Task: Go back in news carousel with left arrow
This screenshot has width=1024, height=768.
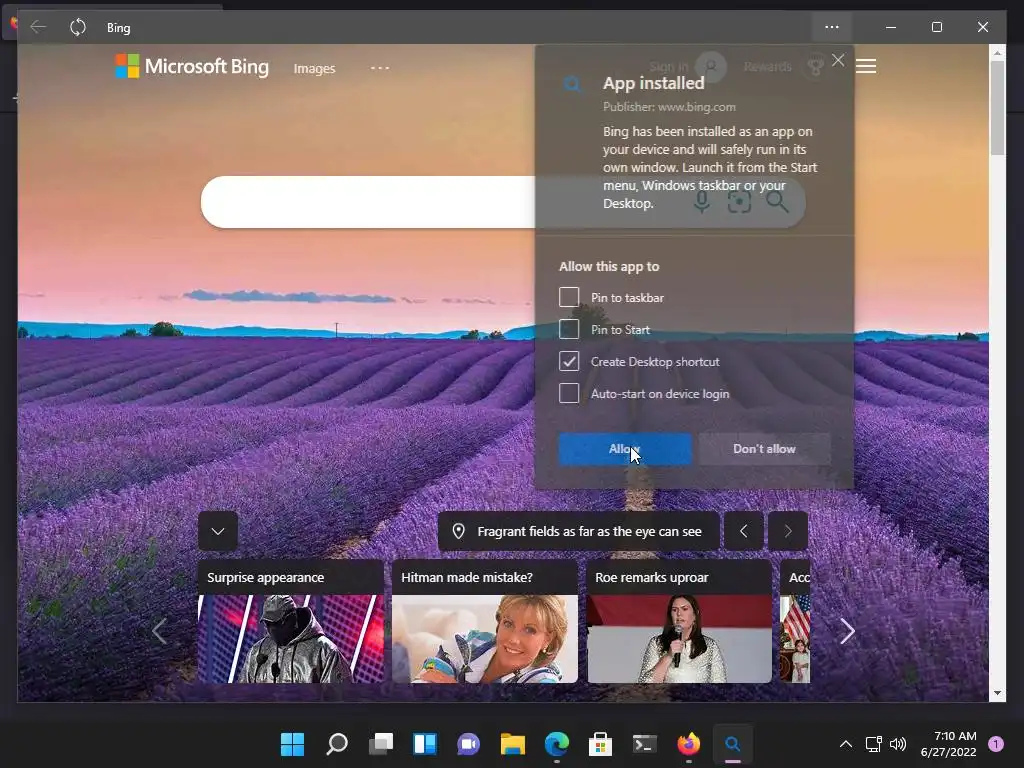Action: [159, 631]
